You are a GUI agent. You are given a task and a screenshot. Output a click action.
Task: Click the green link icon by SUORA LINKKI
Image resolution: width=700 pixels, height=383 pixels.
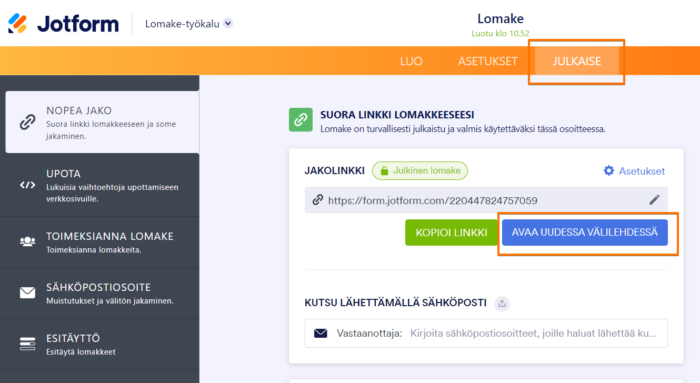[300, 120]
